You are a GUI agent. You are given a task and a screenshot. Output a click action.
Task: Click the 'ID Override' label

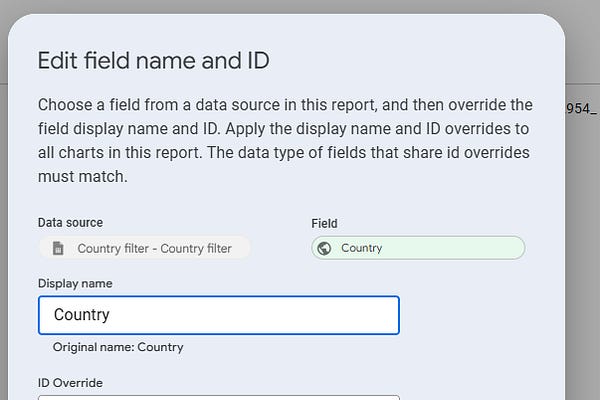pyautogui.click(x=70, y=383)
